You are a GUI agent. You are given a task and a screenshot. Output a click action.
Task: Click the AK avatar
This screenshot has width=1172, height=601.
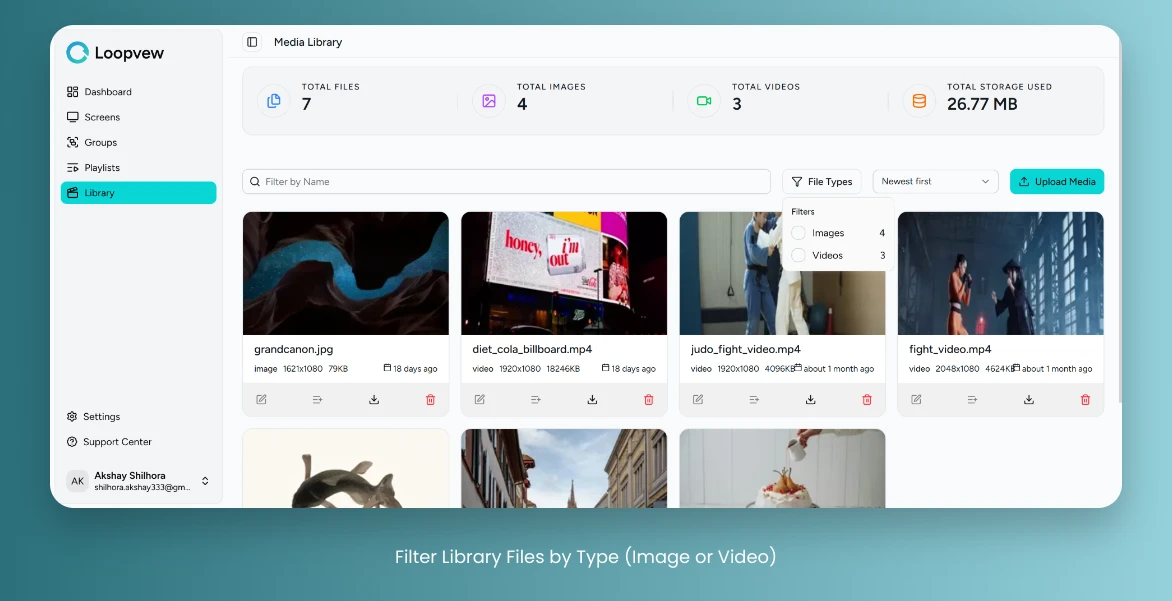(77, 481)
